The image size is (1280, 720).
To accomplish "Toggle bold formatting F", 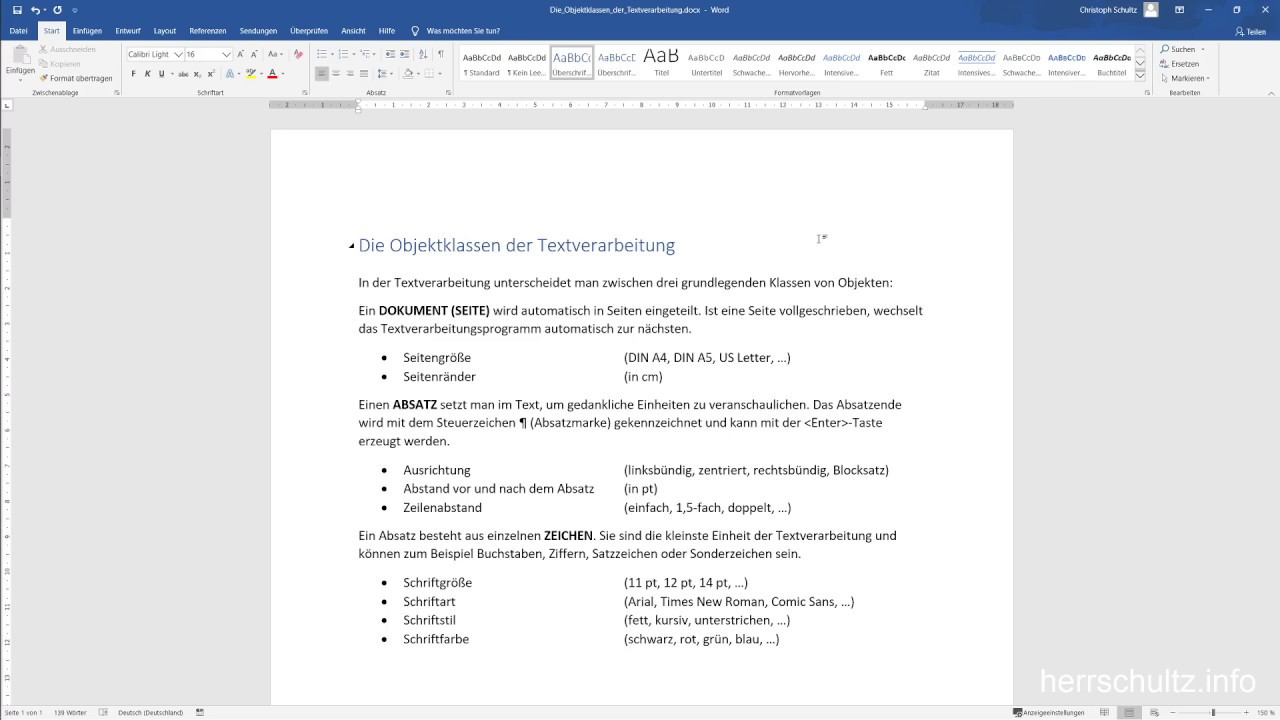I will (x=133, y=74).
